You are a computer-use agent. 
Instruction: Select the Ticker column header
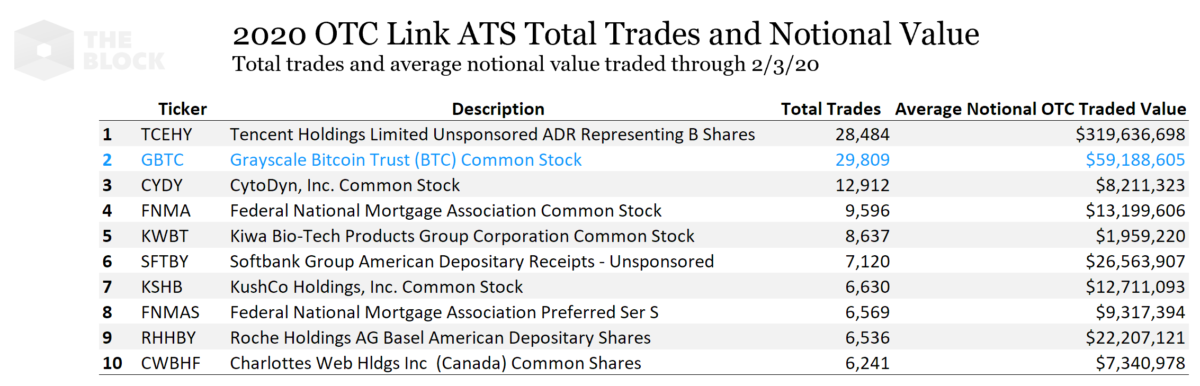tap(182, 109)
